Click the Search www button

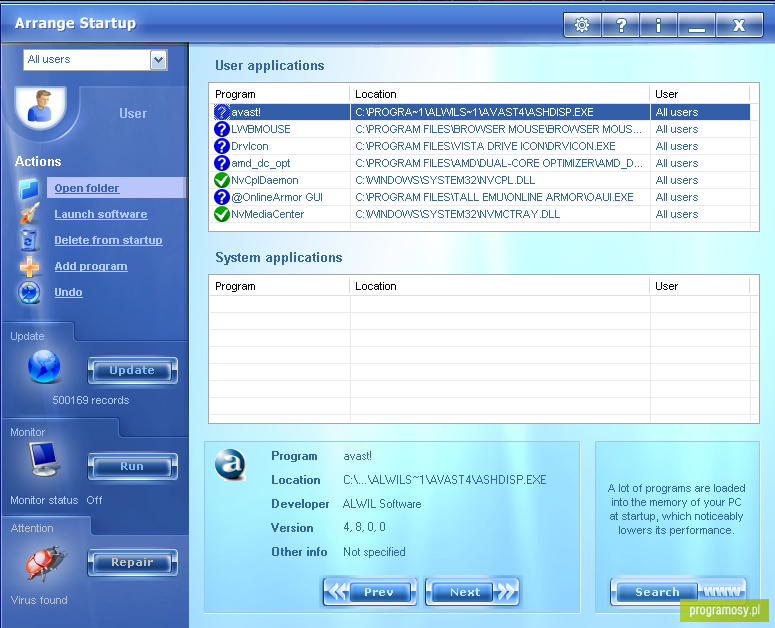pos(678,591)
